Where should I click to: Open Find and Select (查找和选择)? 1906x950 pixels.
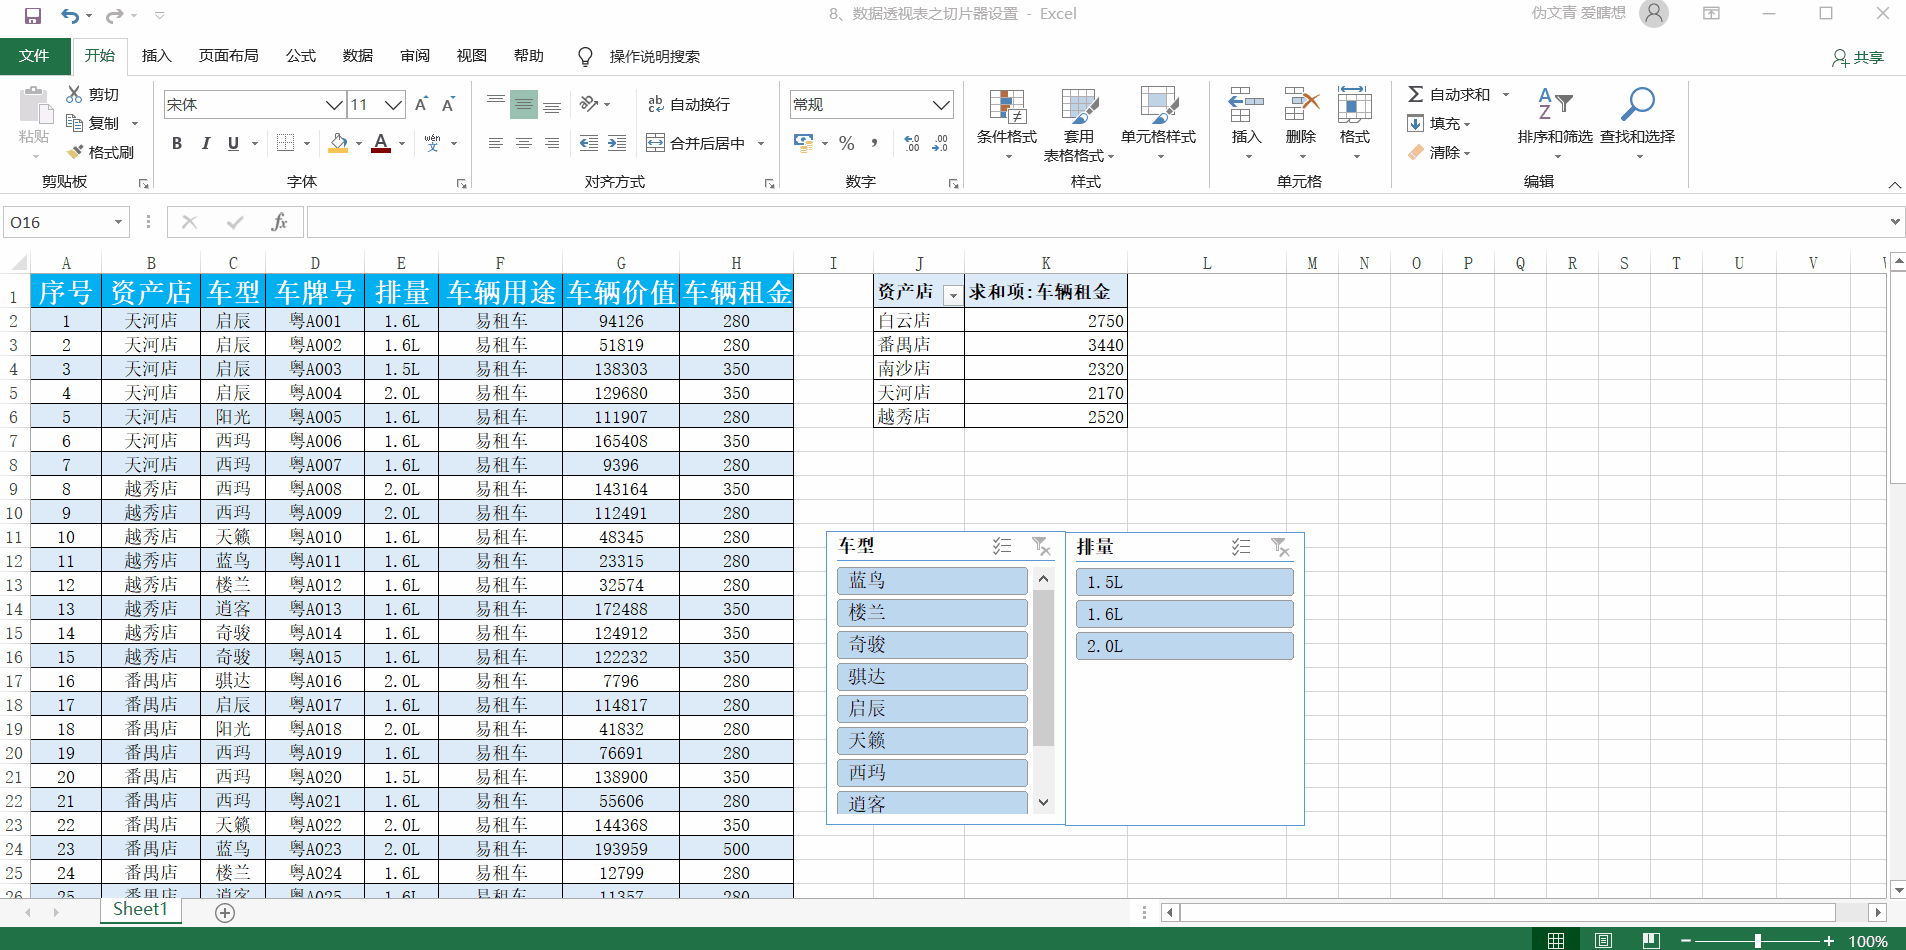coord(1638,122)
